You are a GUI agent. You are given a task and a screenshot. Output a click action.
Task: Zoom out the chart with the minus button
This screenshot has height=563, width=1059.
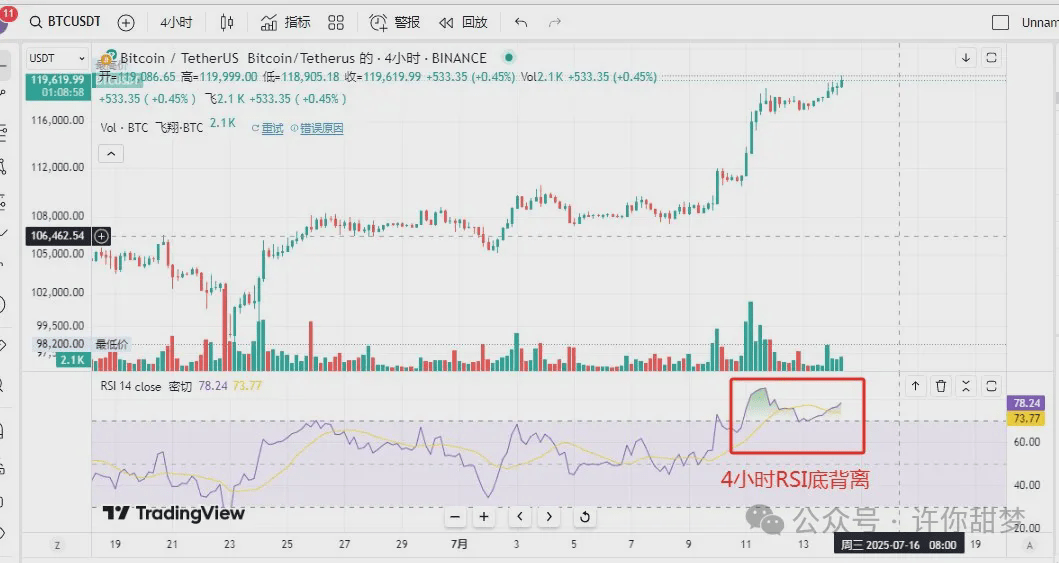coord(455,517)
